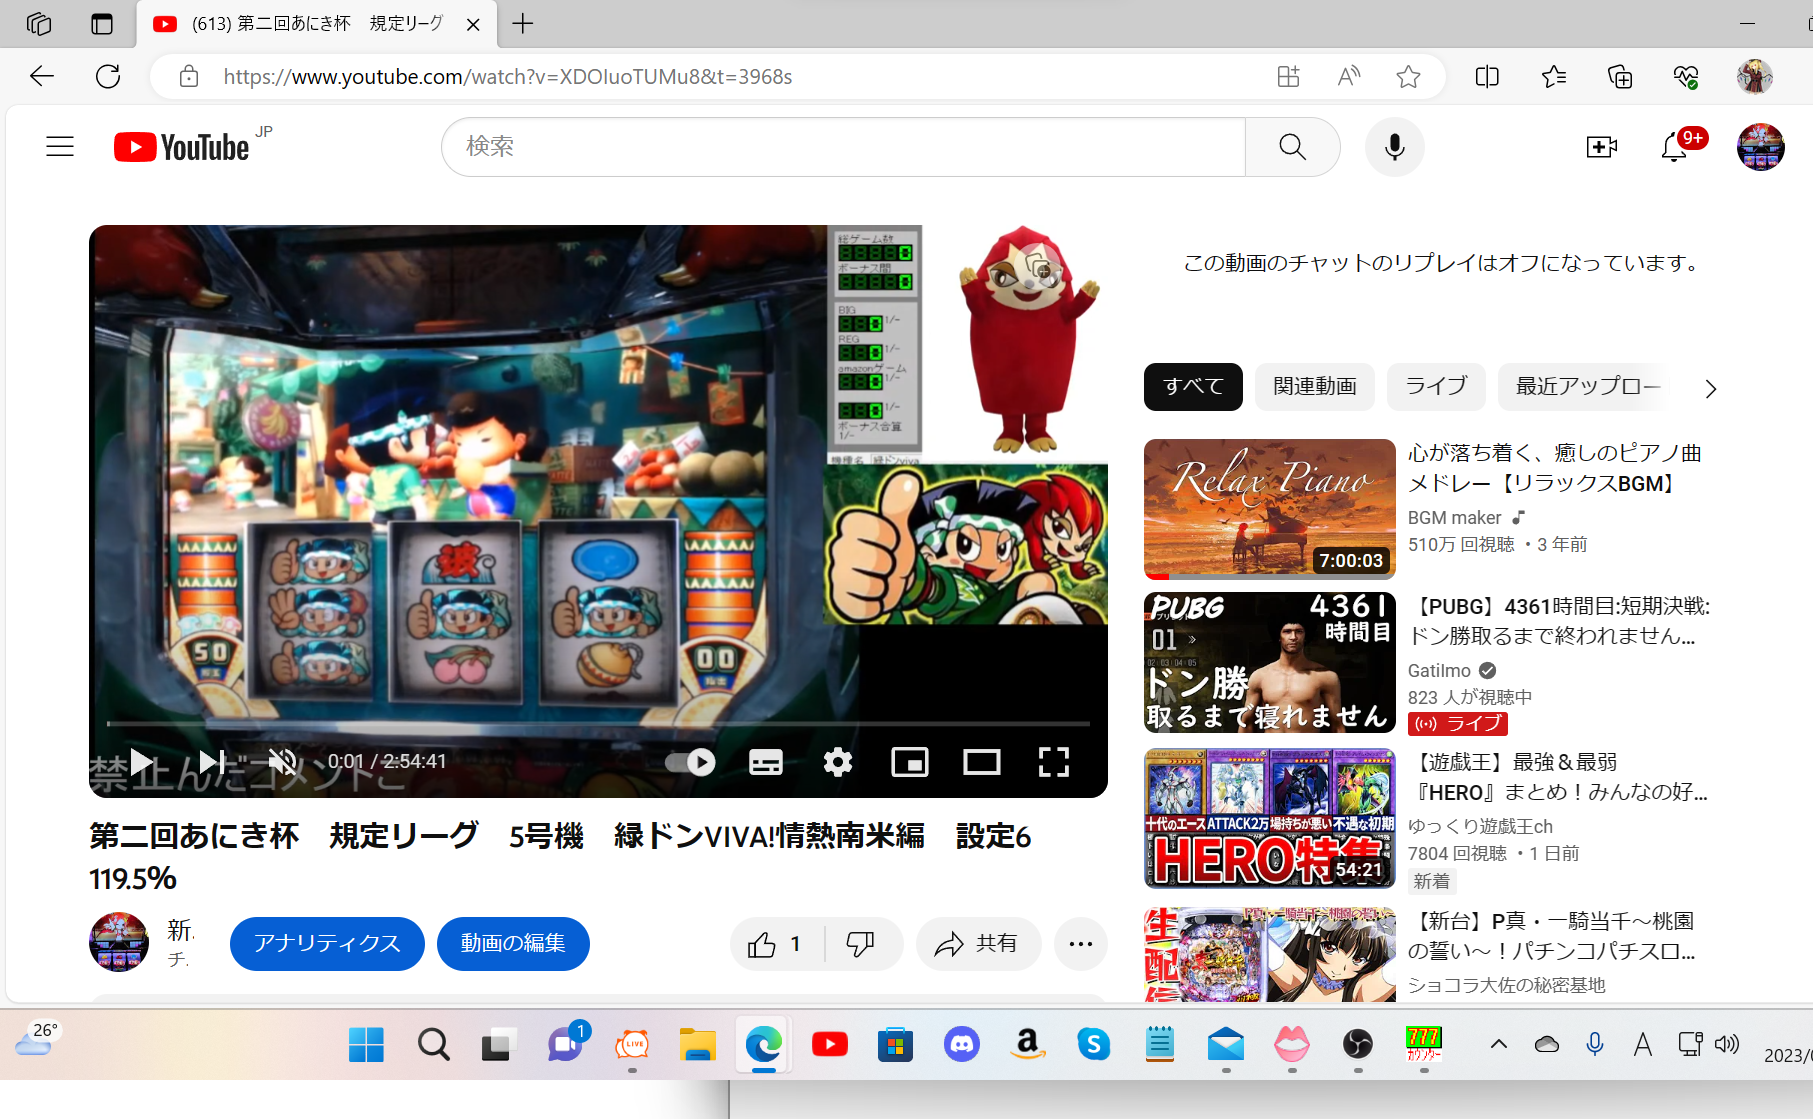This screenshot has height=1119, width=1813.
Task: Play the video
Action: click(x=142, y=762)
